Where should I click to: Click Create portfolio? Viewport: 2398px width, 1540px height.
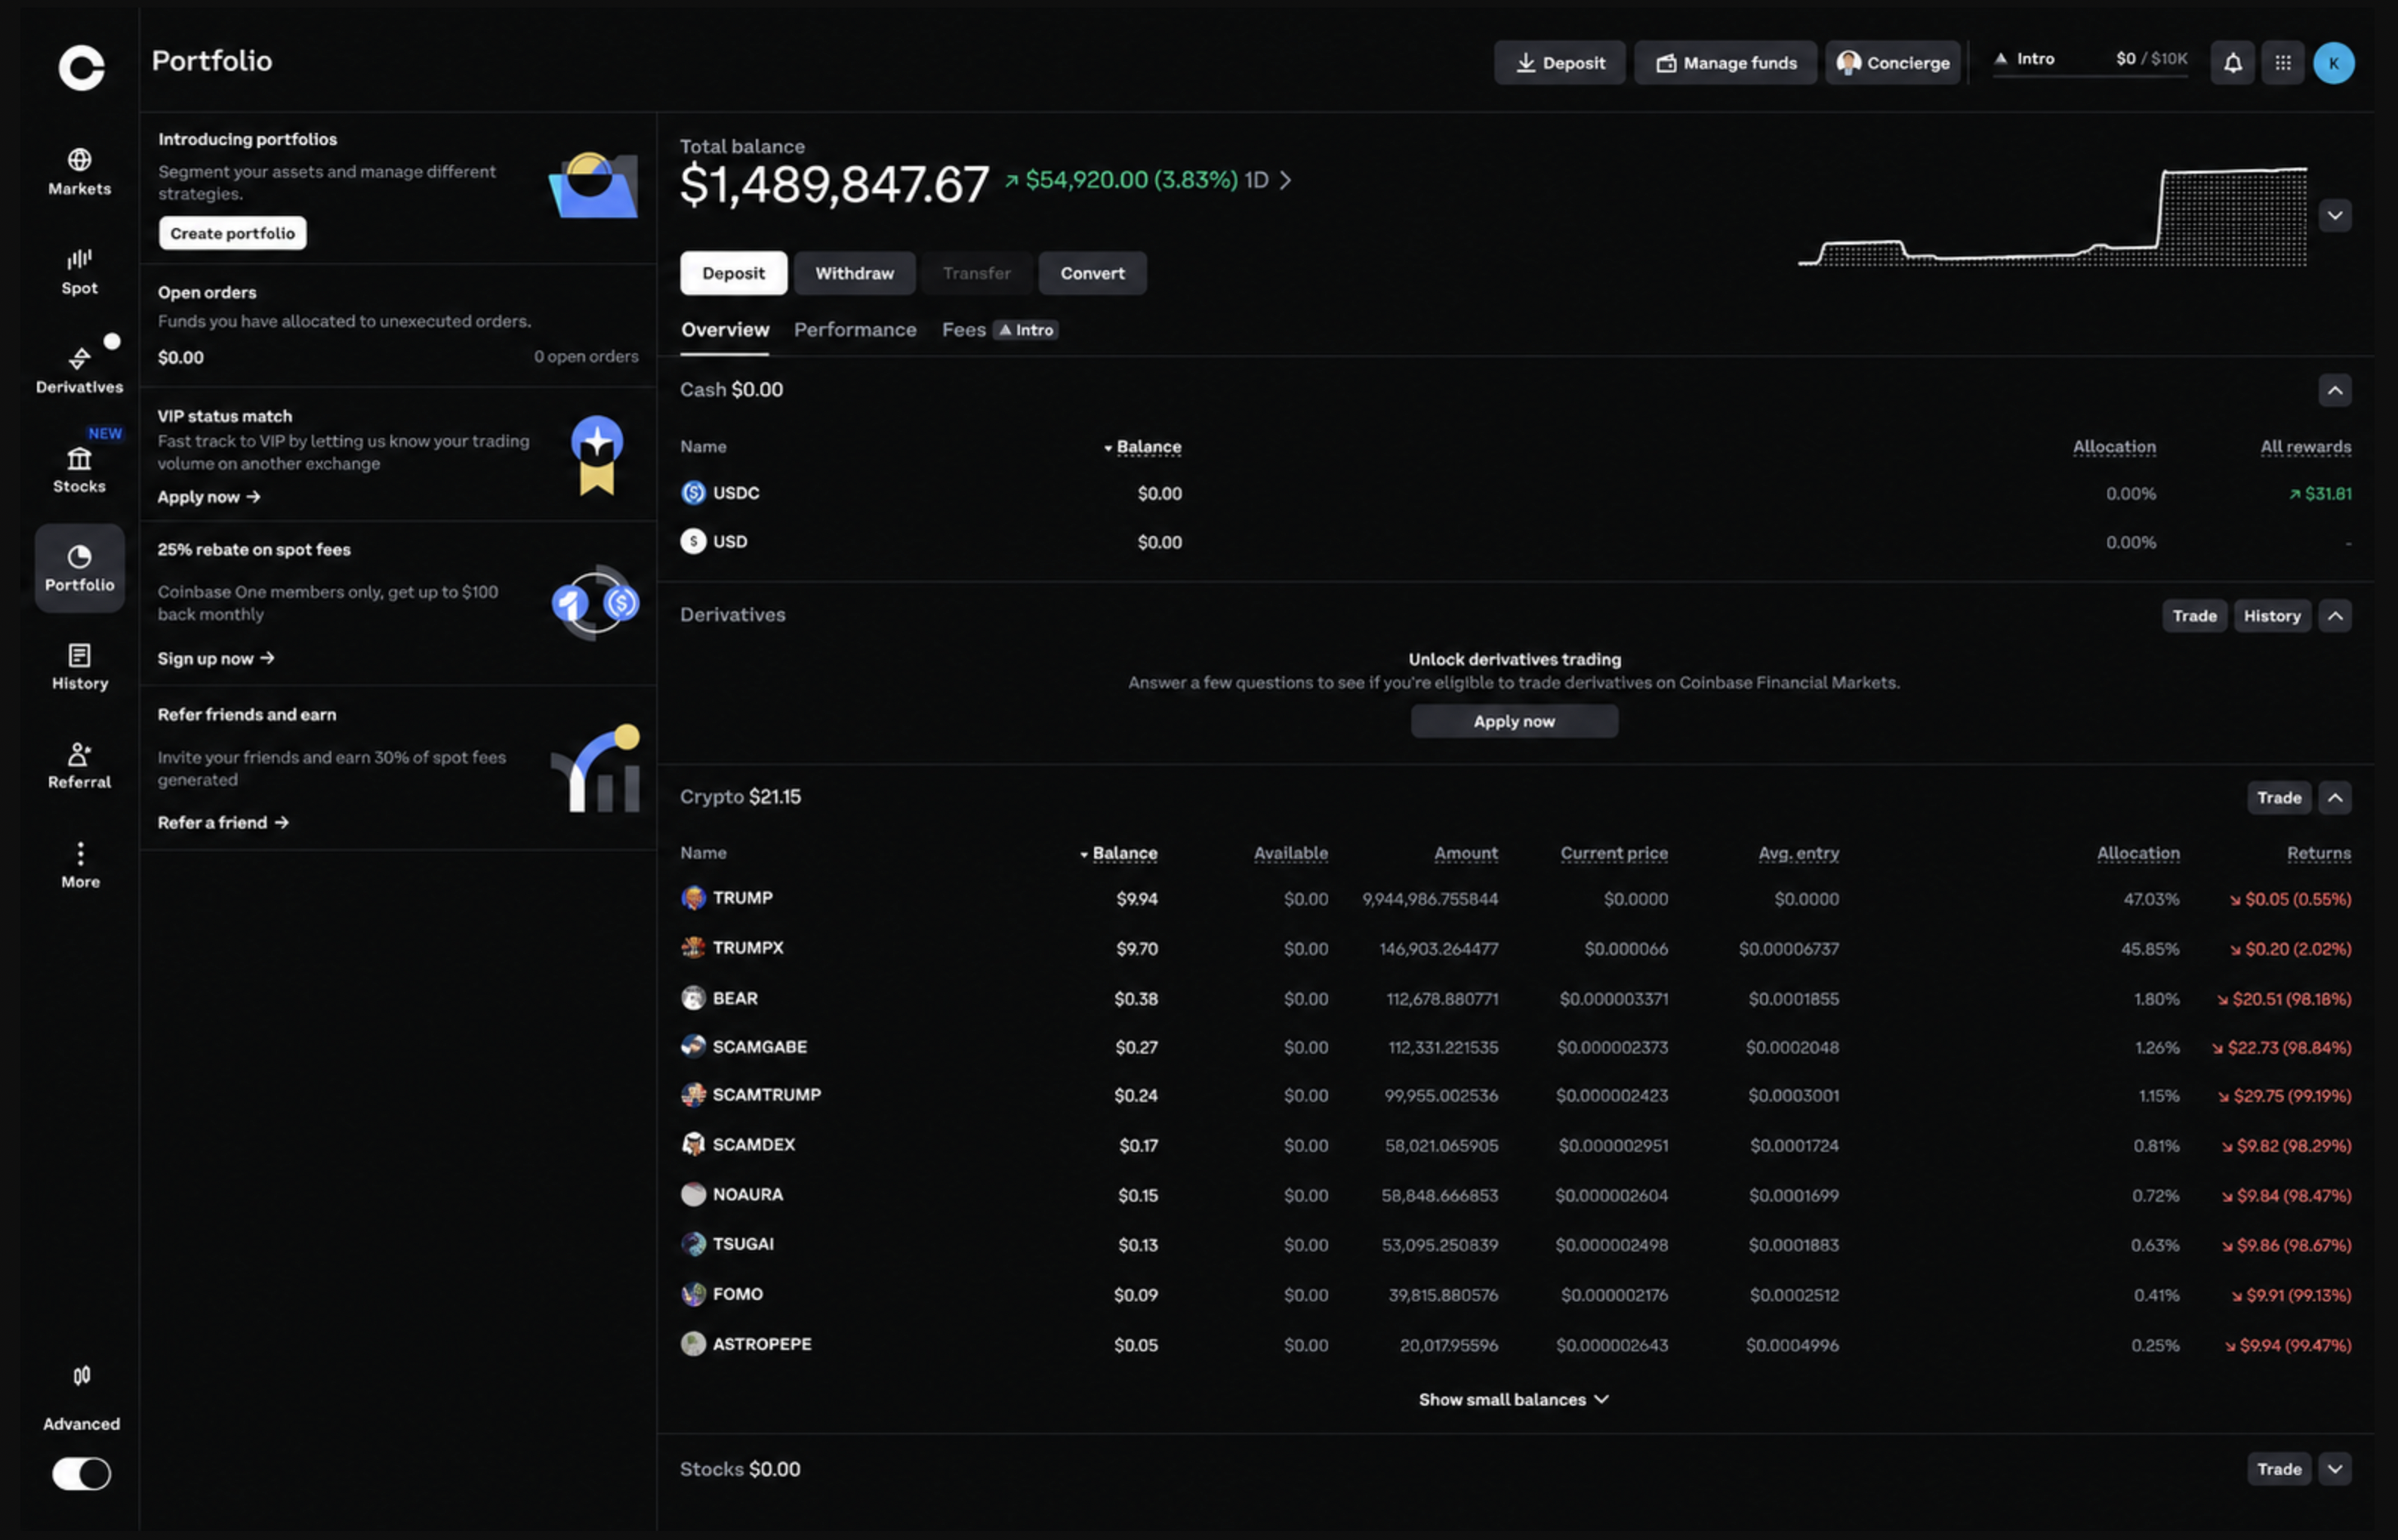point(233,233)
